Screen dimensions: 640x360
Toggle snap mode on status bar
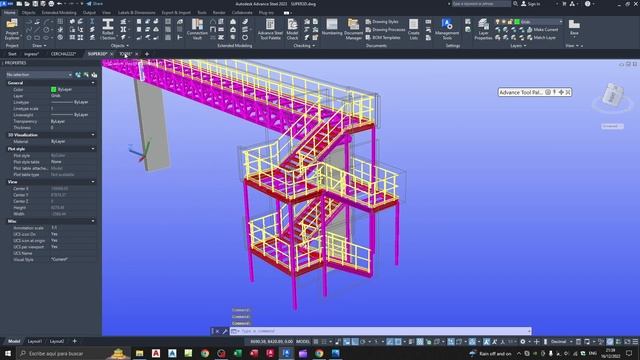click(324, 342)
